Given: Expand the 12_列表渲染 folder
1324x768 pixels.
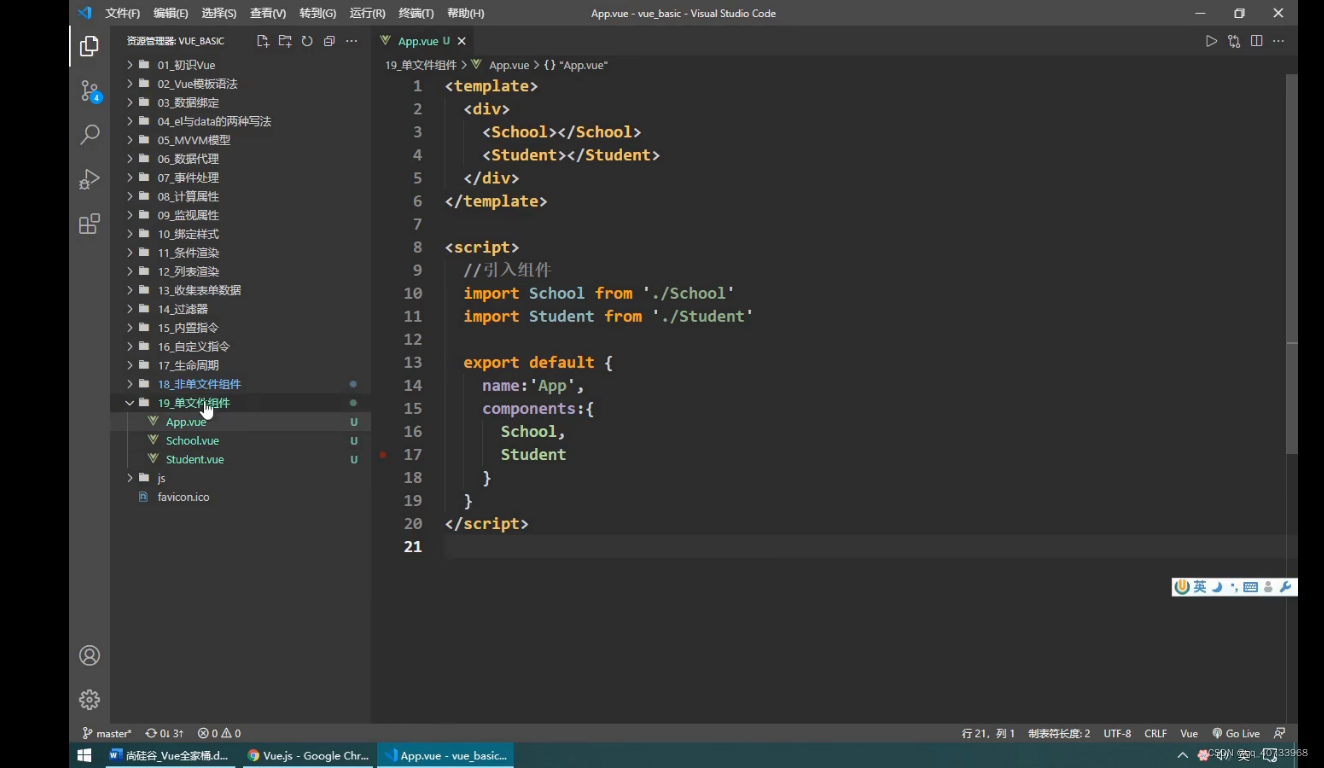Looking at the screenshot, I should [x=240, y=271].
